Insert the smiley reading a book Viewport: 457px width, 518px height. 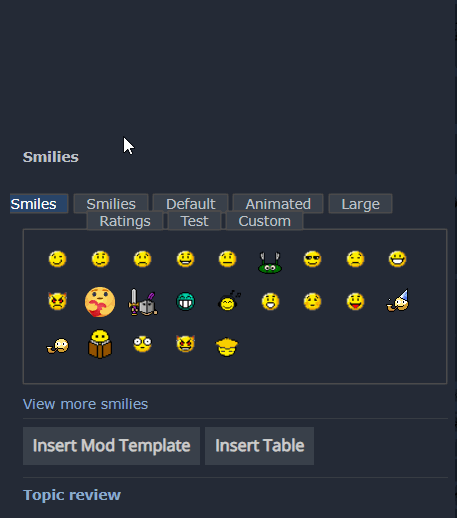point(100,344)
